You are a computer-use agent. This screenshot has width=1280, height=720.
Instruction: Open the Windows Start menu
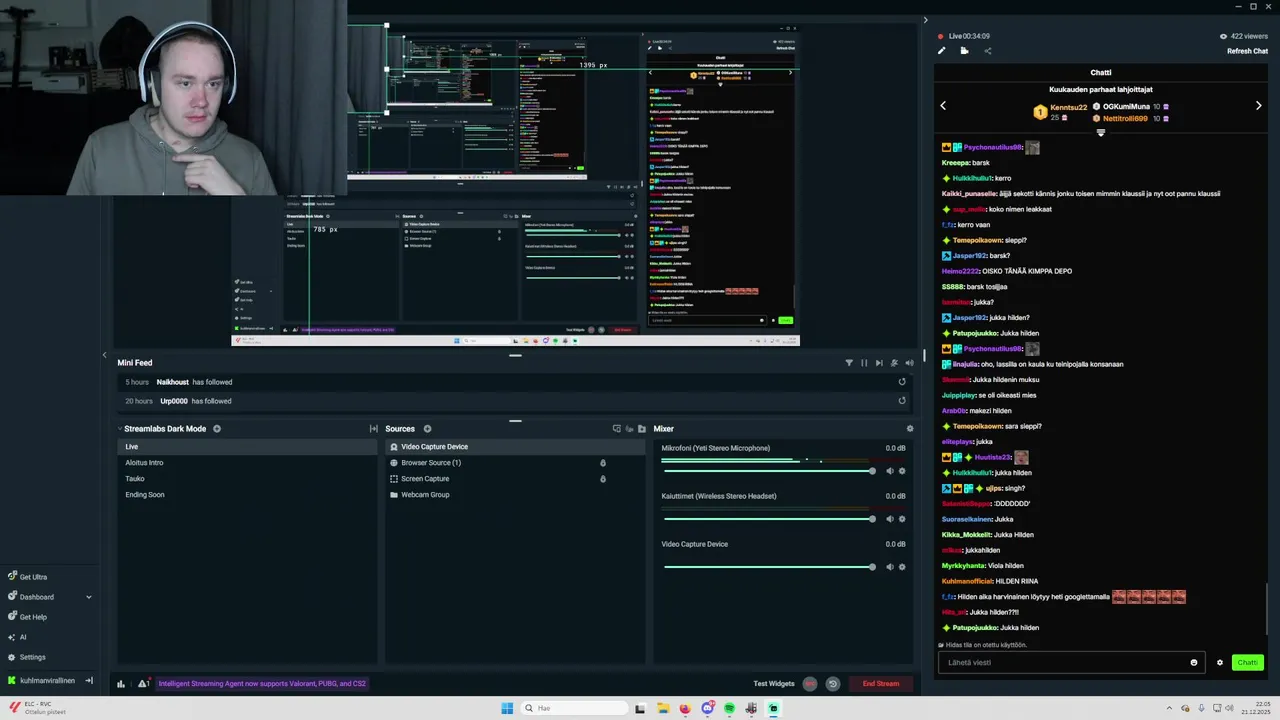point(507,708)
